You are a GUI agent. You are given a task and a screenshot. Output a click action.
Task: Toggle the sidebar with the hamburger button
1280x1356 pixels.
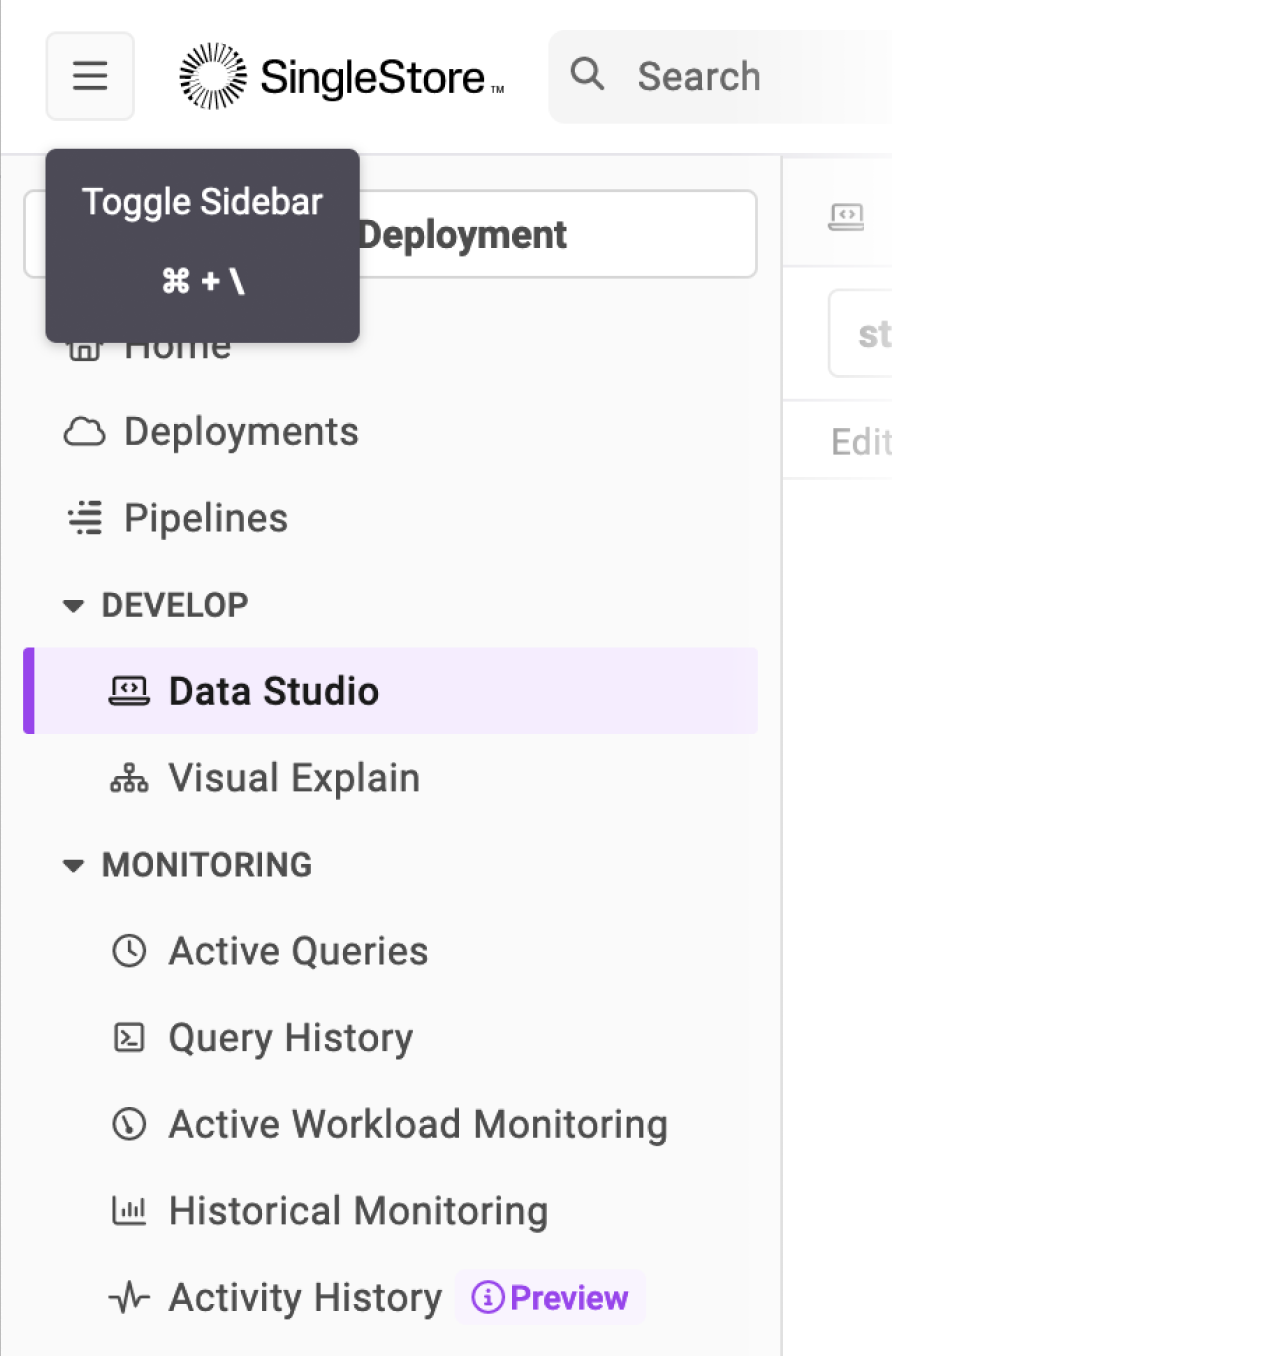[90, 75]
